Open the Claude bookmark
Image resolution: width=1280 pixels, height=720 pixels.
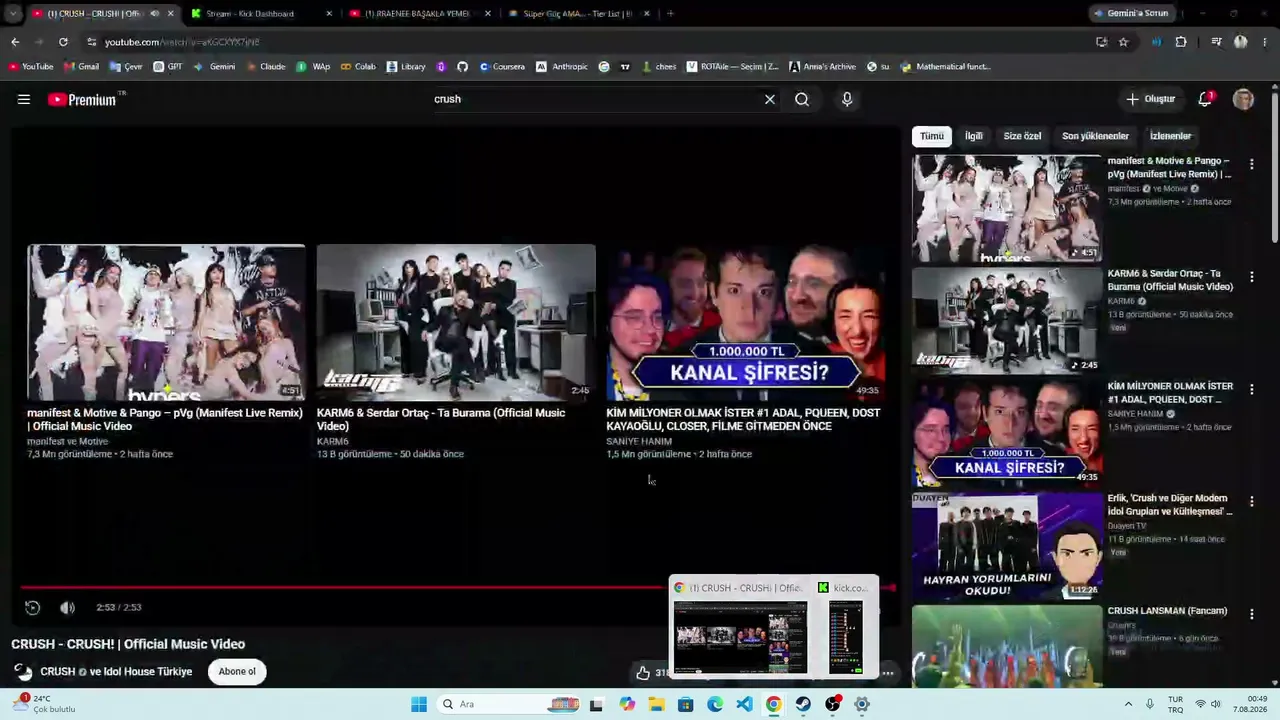(x=265, y=67)
